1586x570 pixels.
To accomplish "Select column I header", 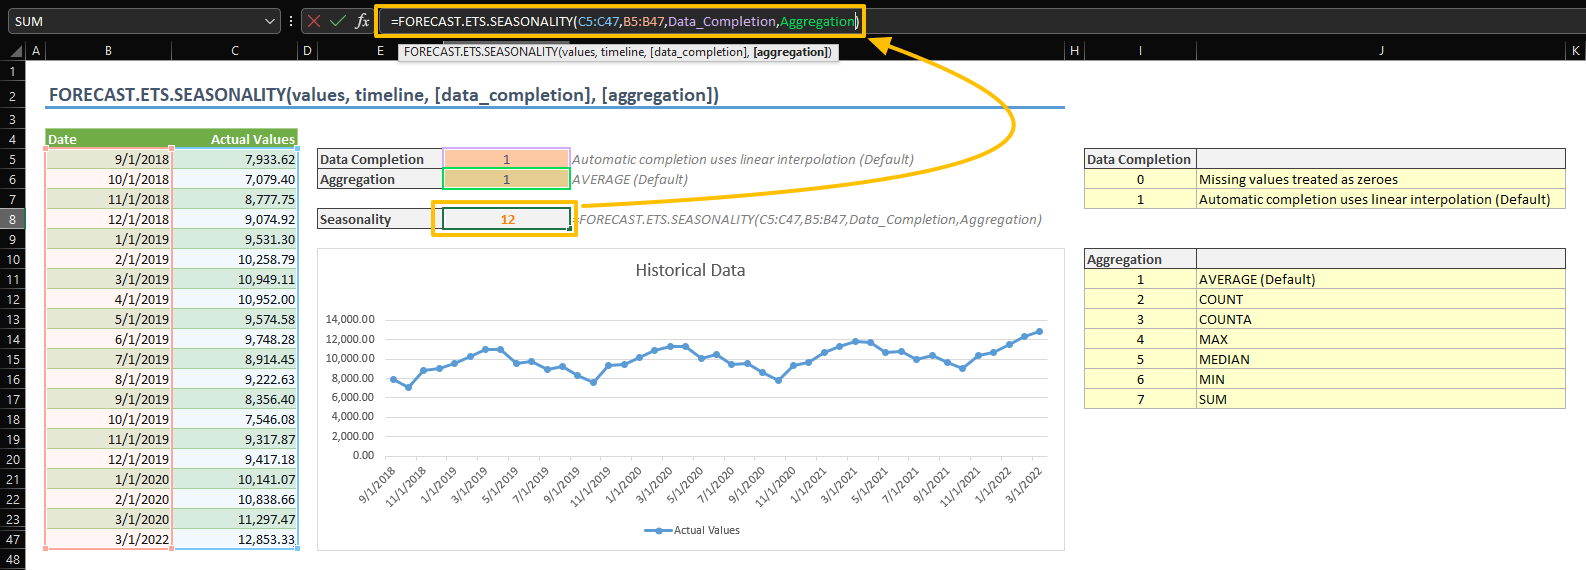I will tap(1140, 50).
